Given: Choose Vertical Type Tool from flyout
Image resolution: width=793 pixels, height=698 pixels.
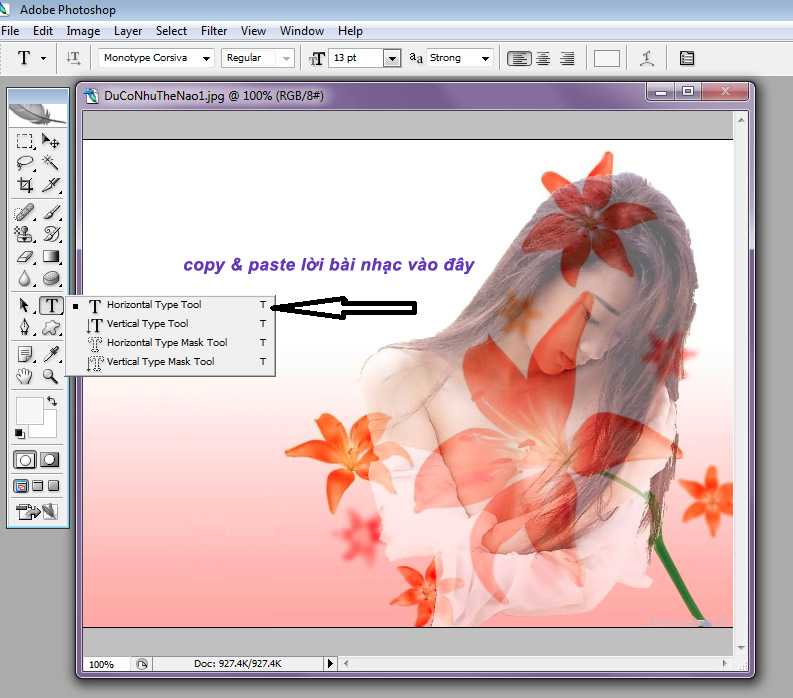Looking at the screenshot, I should point(147,324).
